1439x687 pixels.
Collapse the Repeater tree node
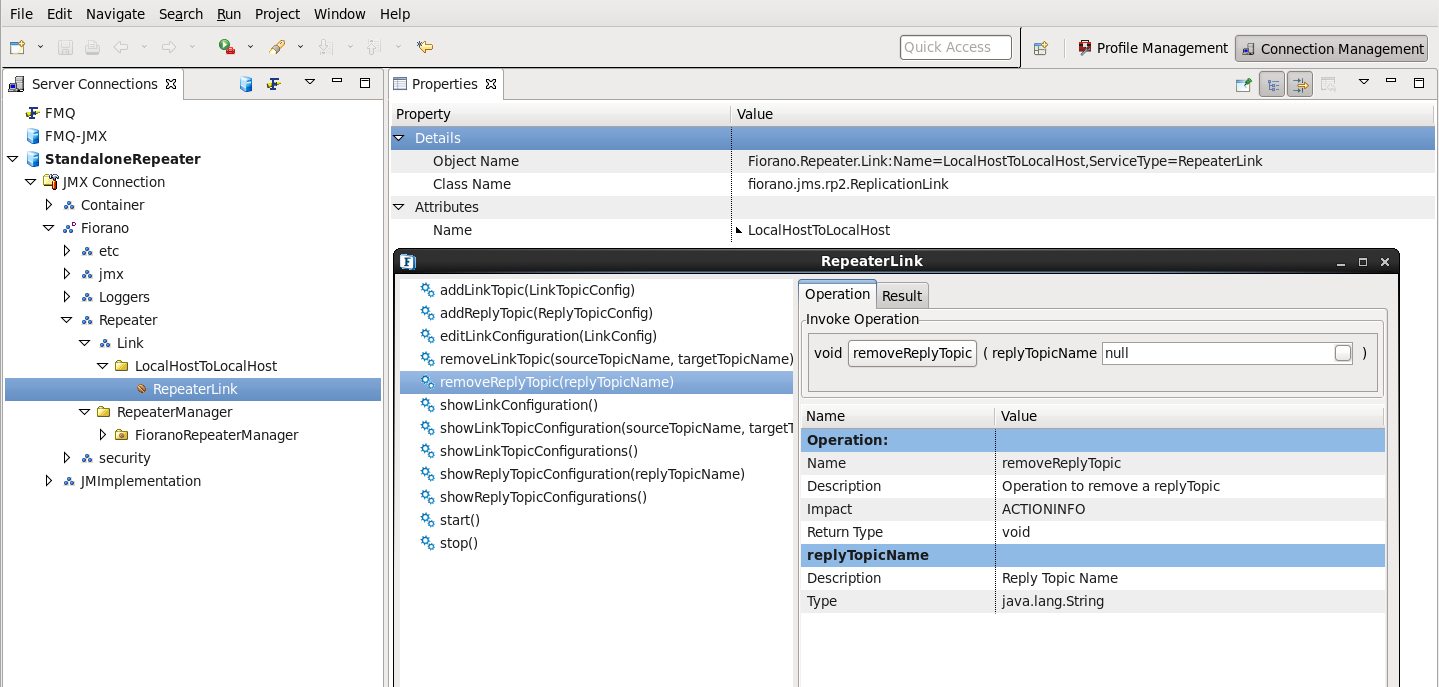click(x=66, y=320)
